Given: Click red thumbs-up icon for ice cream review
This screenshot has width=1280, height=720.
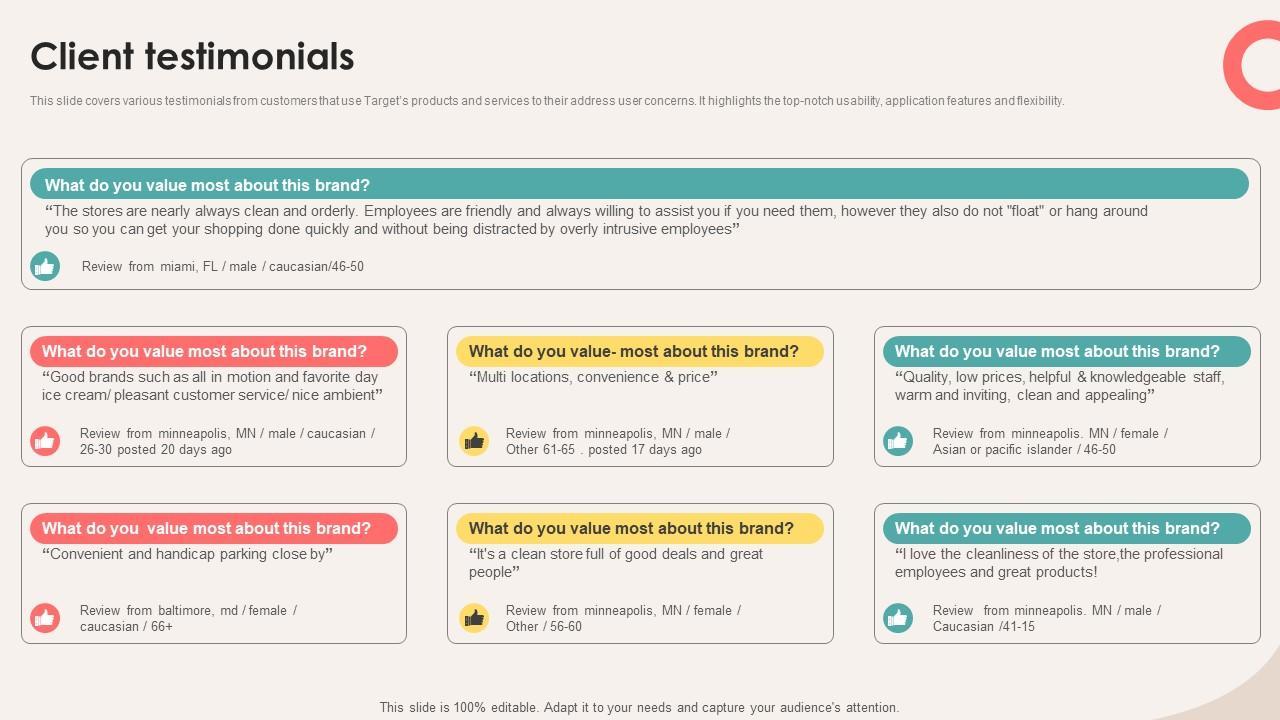Looking at the screenshot, I should tap(45, 441).
